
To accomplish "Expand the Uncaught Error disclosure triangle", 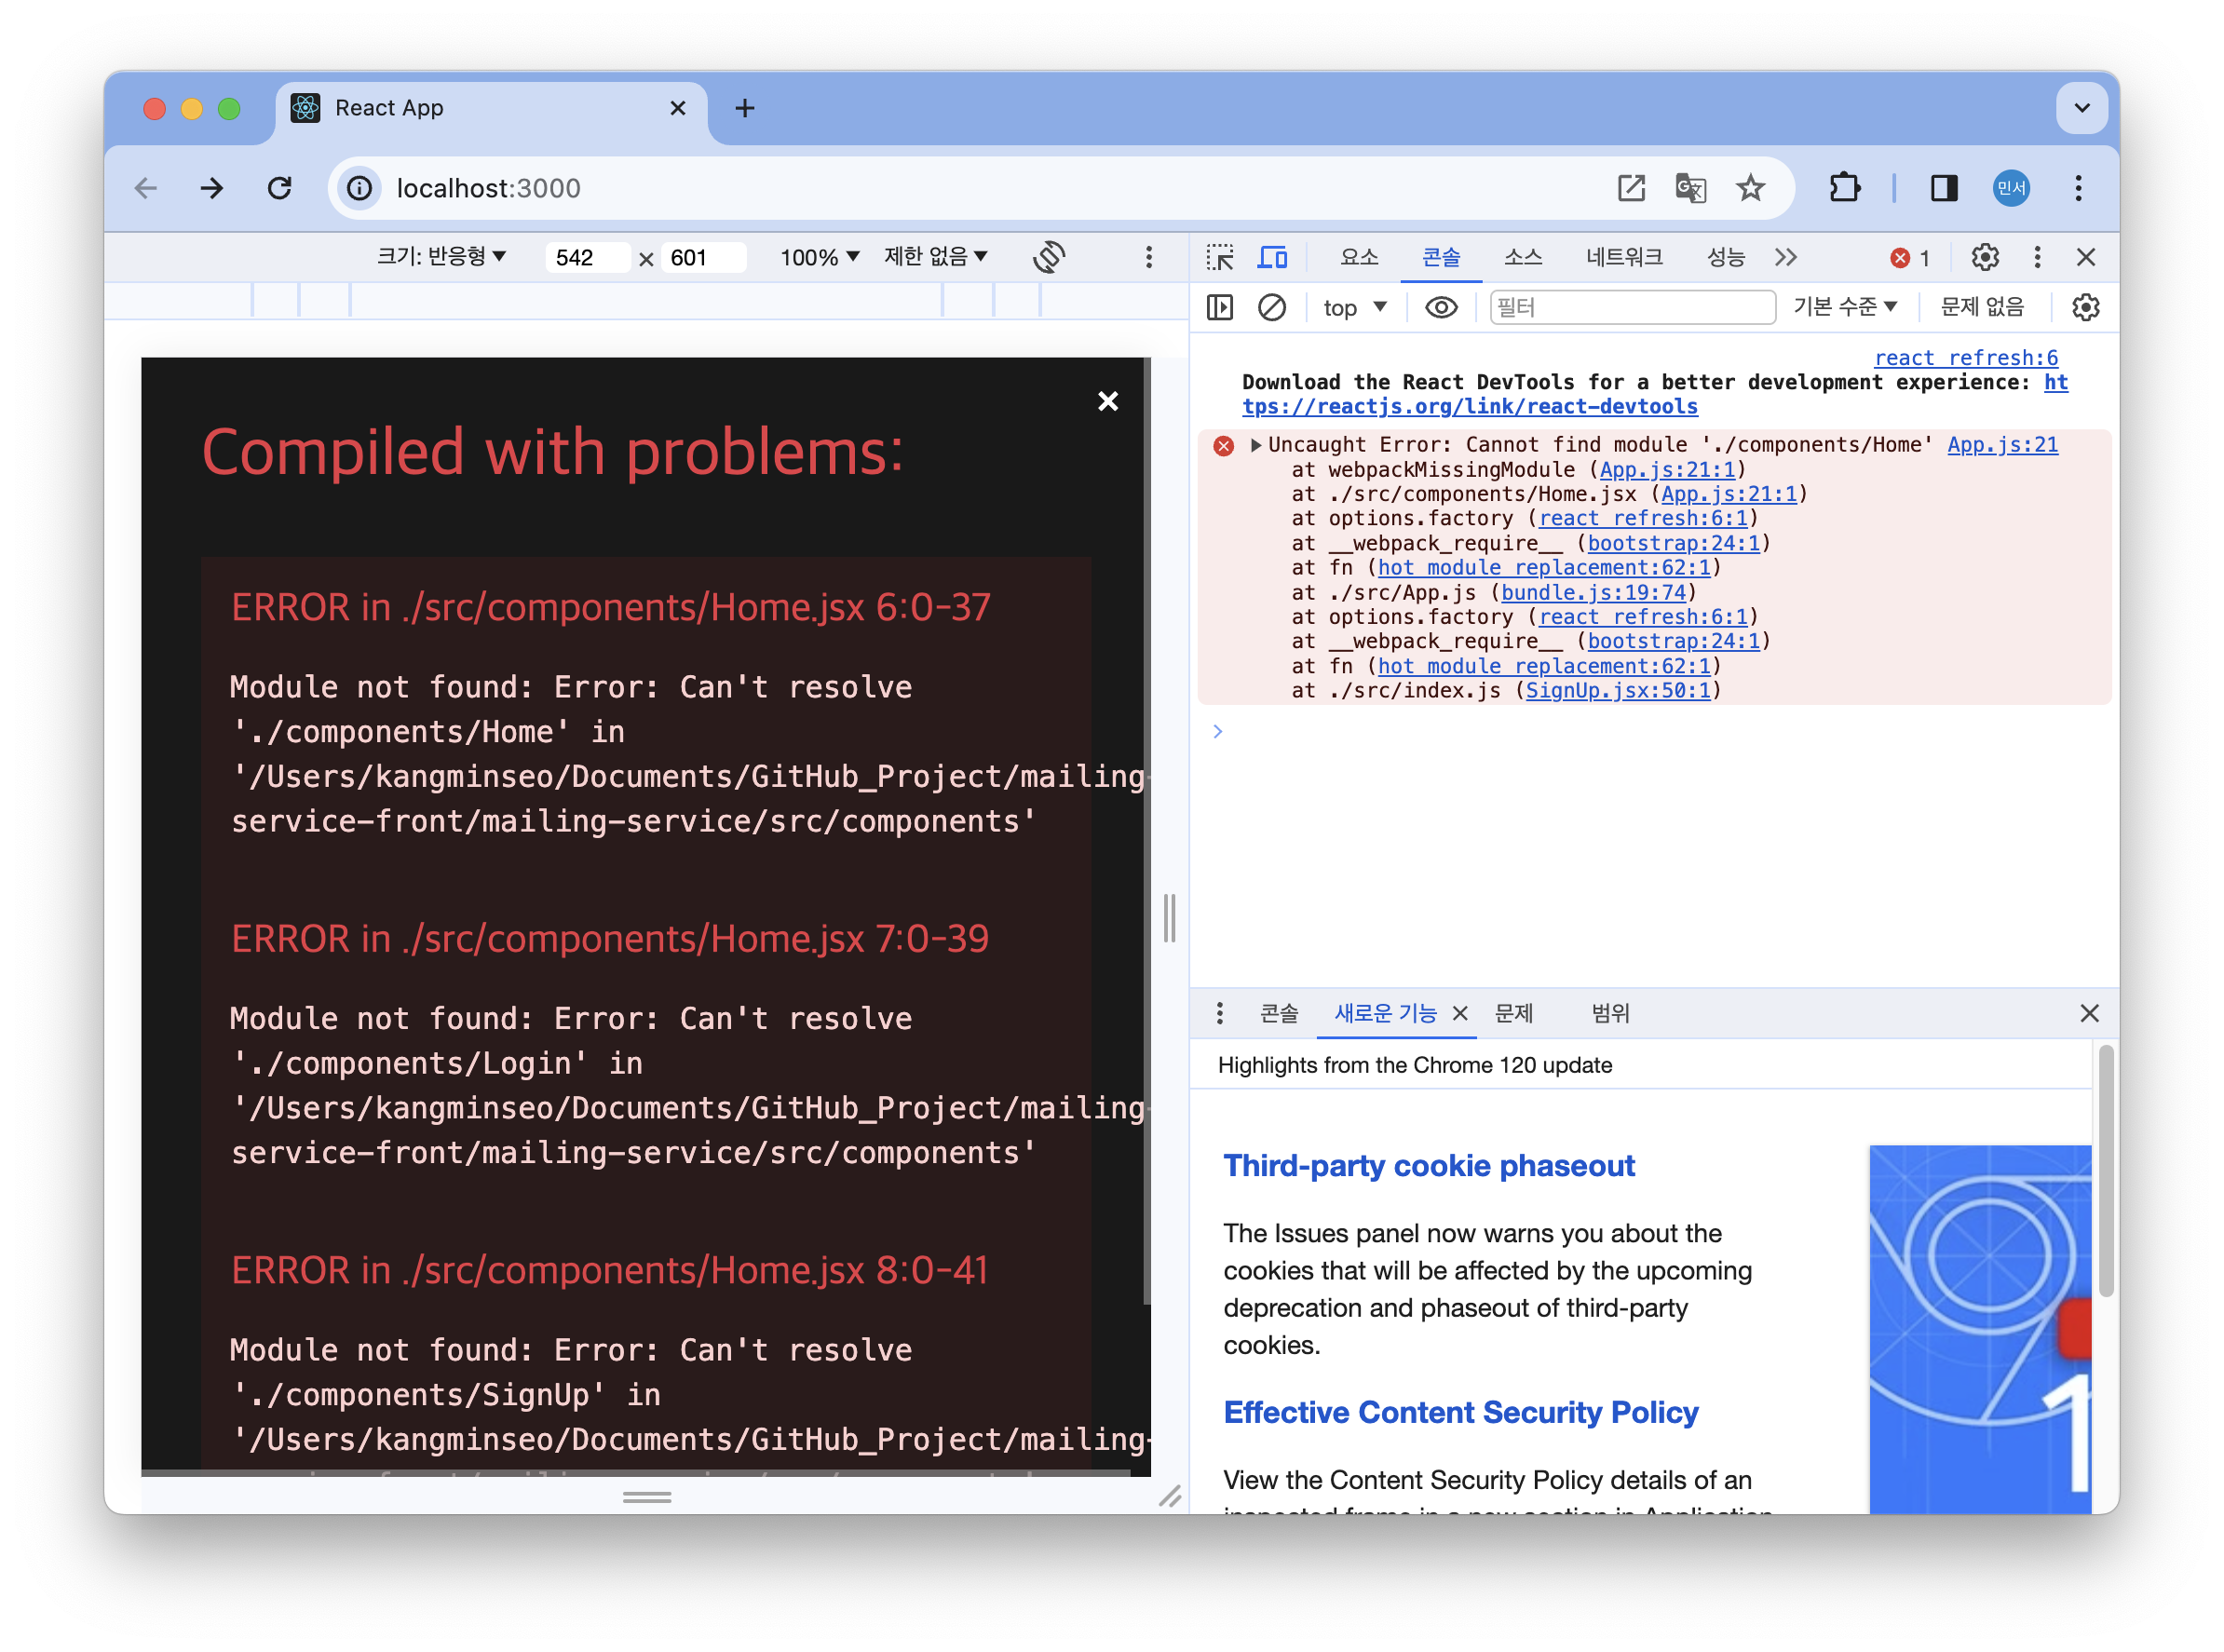I will pos(1256,445).
